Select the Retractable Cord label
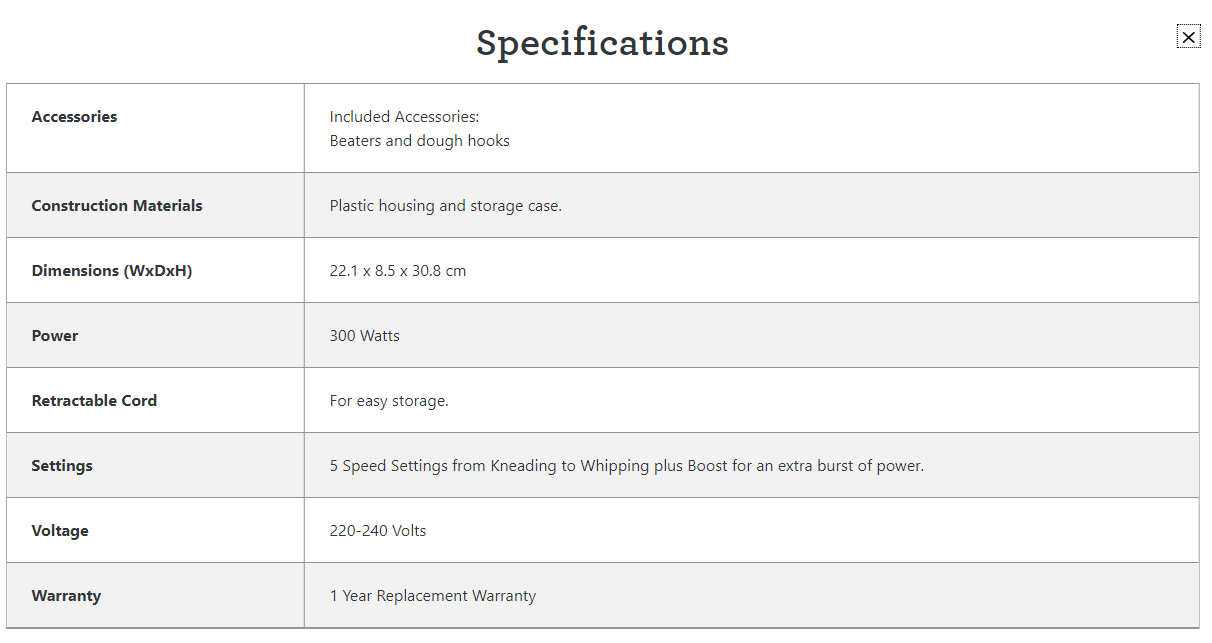1212x643 pixels. (94, 401)
